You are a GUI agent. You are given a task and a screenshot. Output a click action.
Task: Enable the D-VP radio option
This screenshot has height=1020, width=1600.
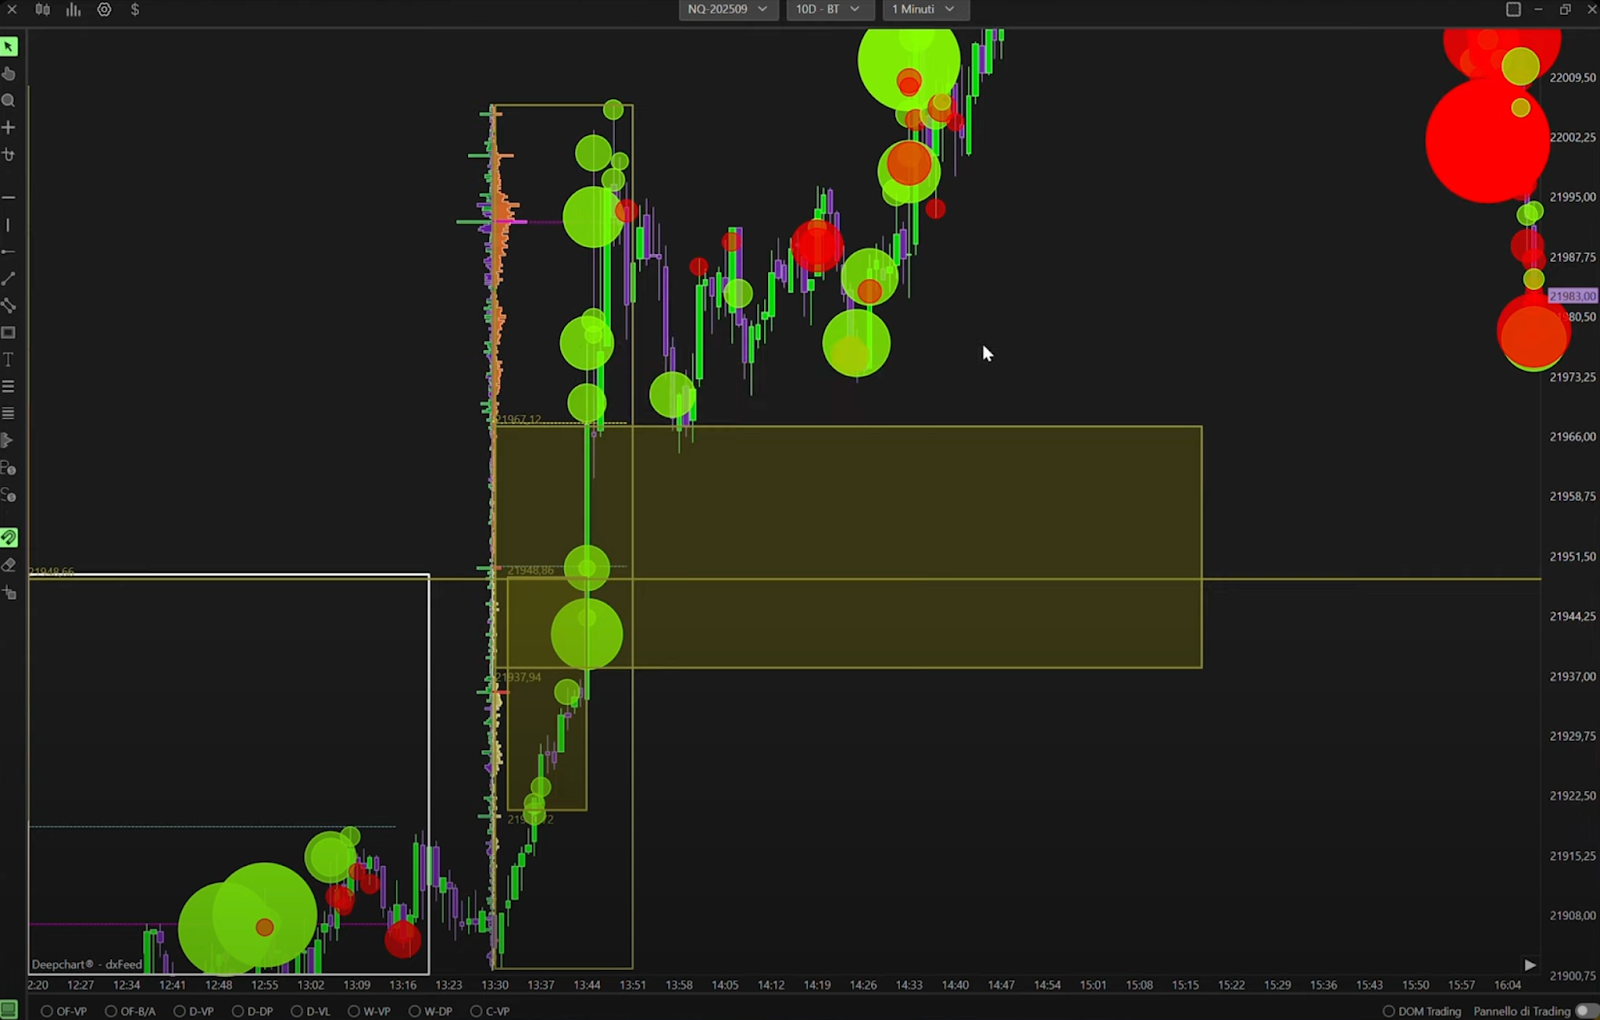click(x=180, y=1011)
